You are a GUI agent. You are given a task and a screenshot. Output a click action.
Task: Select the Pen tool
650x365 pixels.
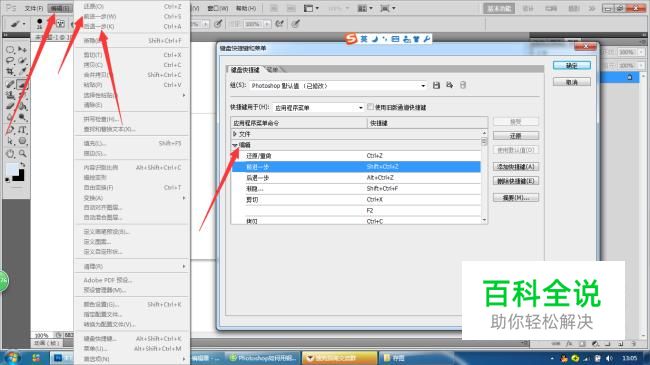pyautogui.click(x=10, y=130)
